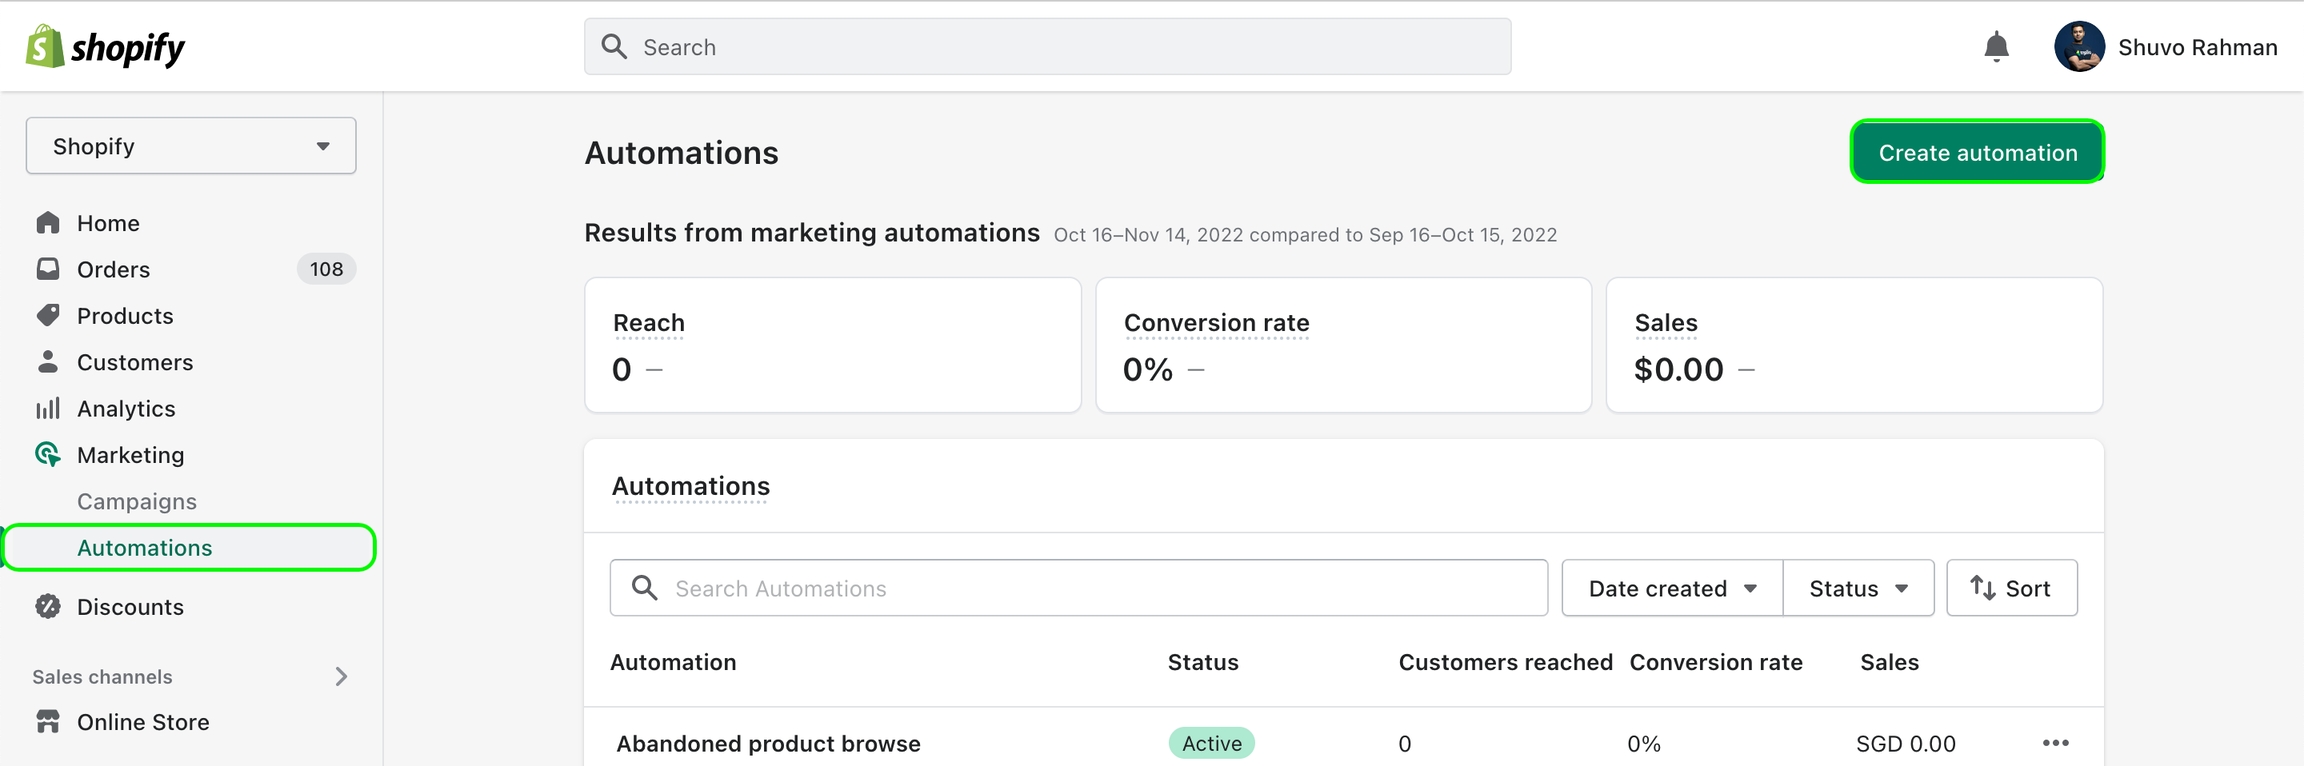
Task: Open the Status filter dropdown
Action: [x=1858, y=588]
